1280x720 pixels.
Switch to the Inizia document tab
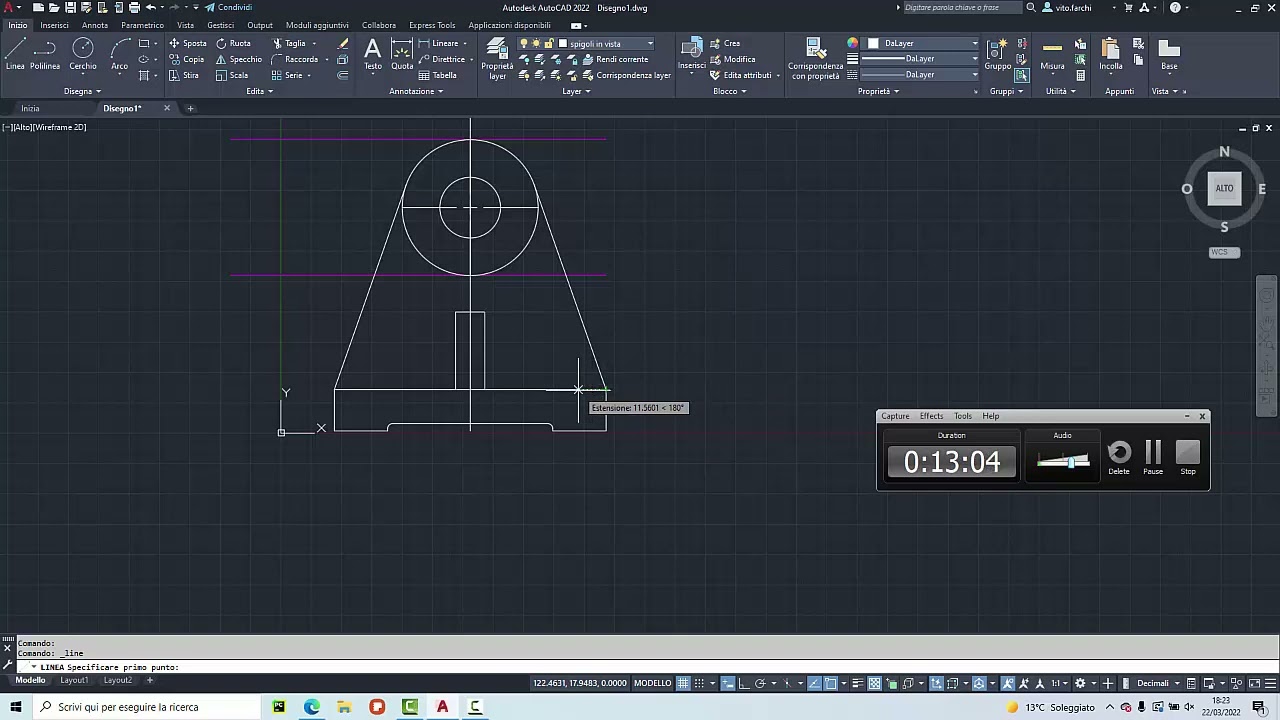coord(30,108)
